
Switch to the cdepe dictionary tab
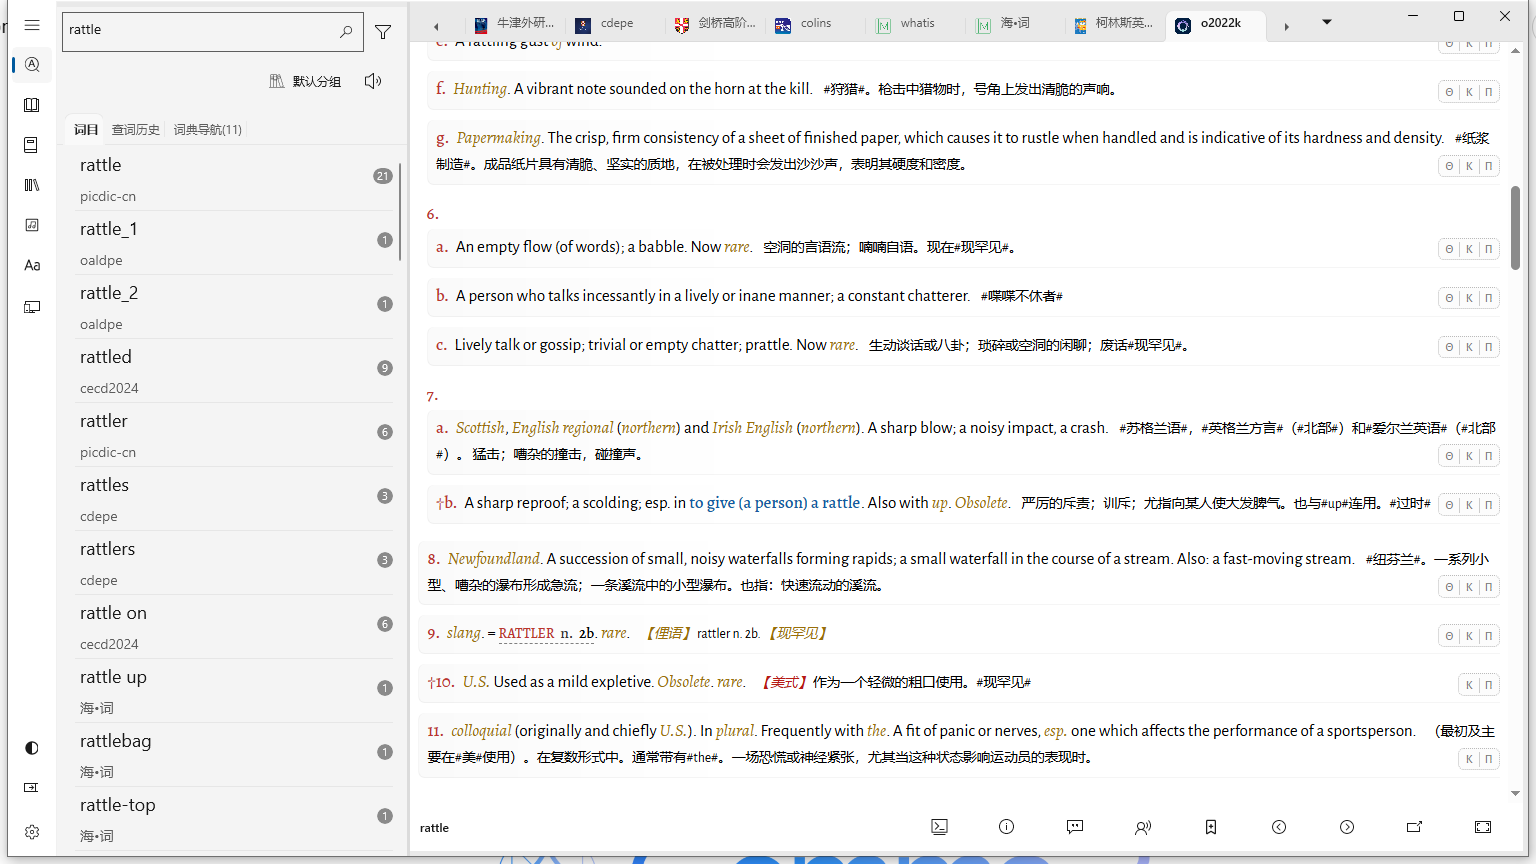[616, 24]
